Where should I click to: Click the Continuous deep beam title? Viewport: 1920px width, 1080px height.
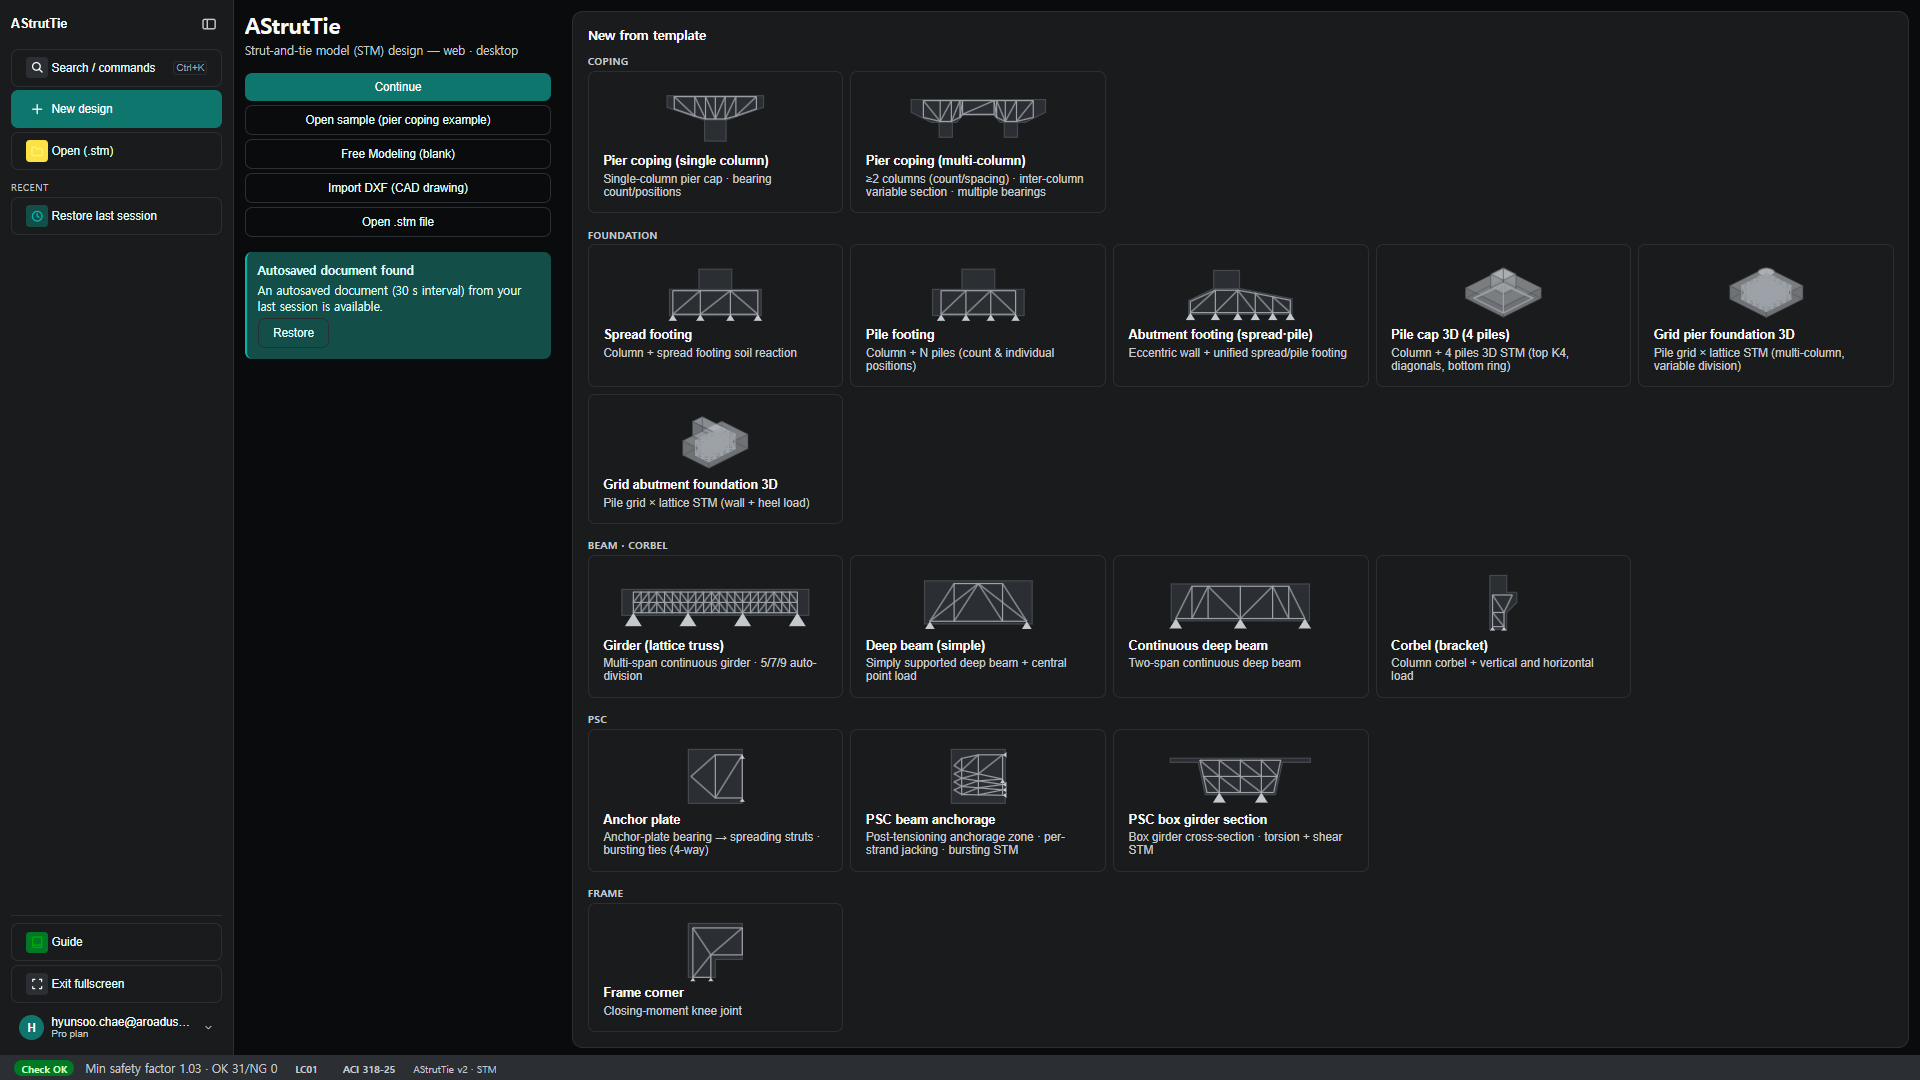click(x=1198, y=645)
